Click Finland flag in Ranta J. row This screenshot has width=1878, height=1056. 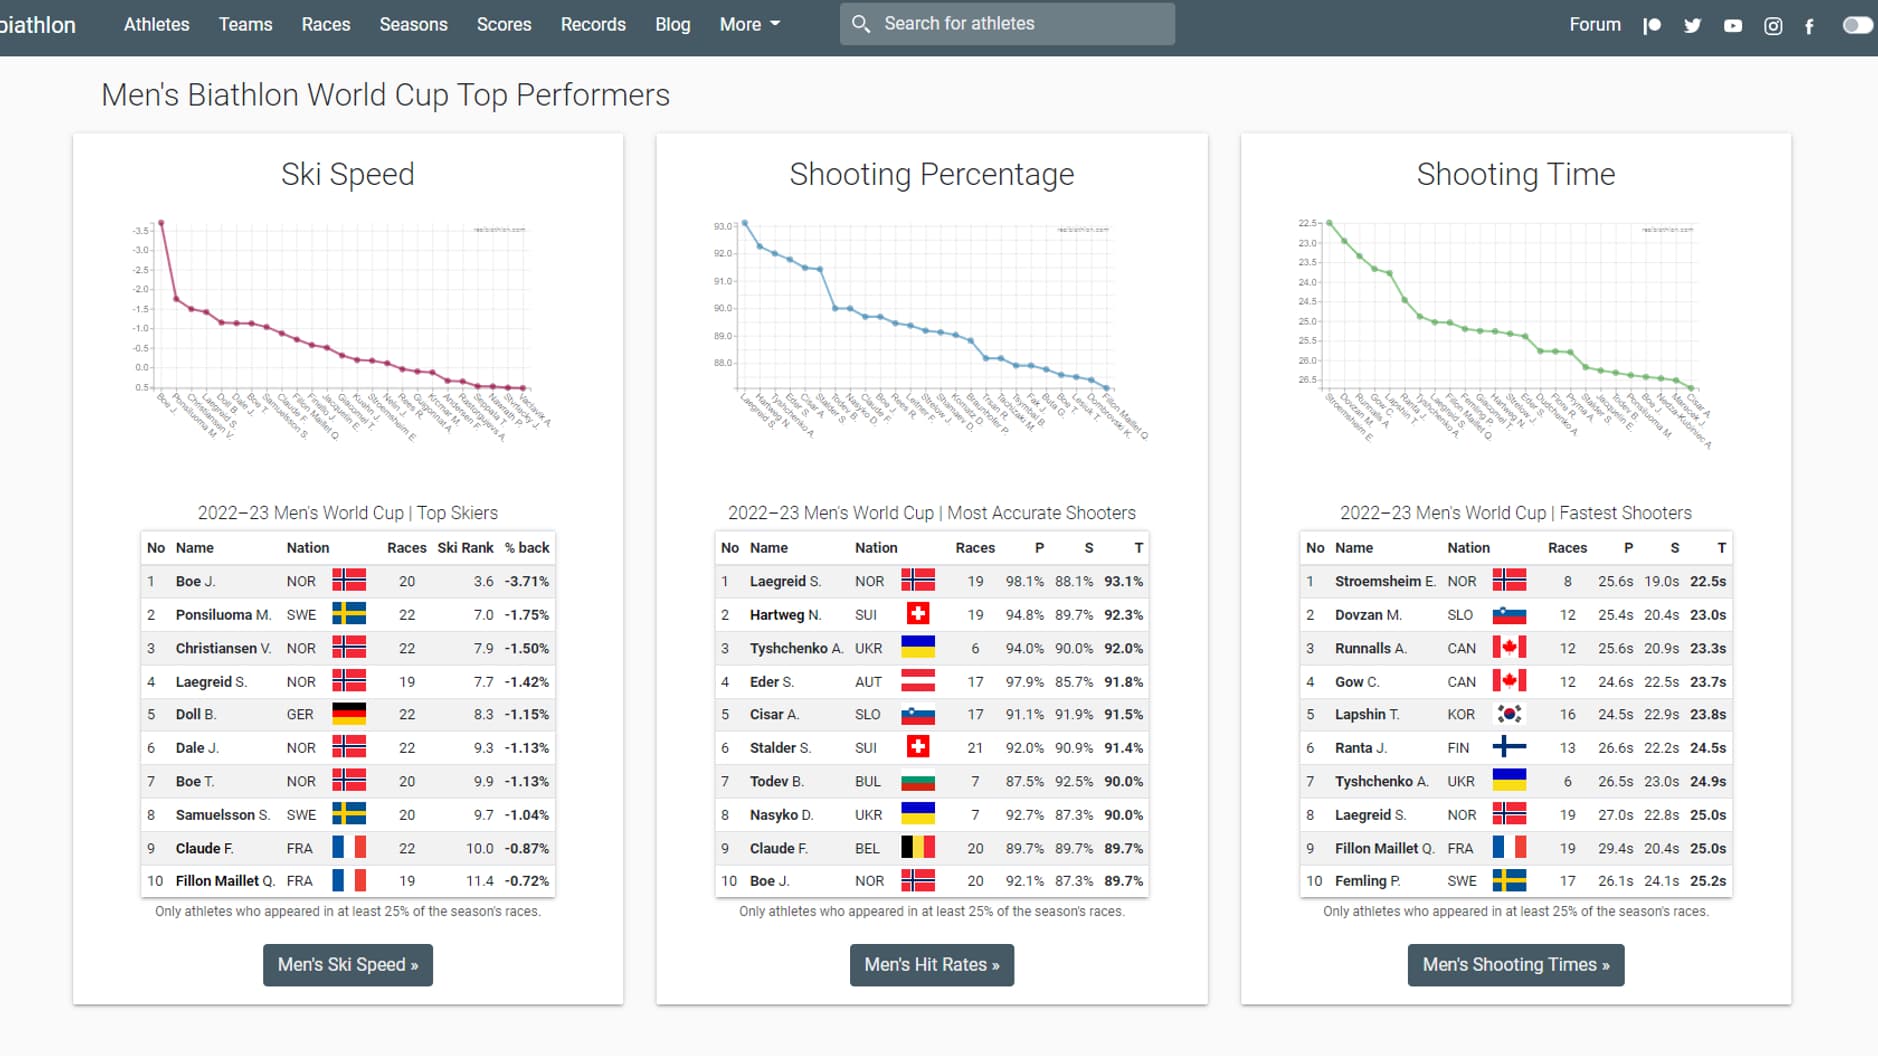[x=1509, y=747]
